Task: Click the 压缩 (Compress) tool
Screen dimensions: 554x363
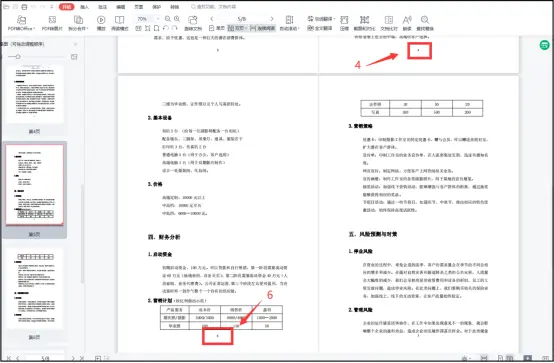Action: 344,23
